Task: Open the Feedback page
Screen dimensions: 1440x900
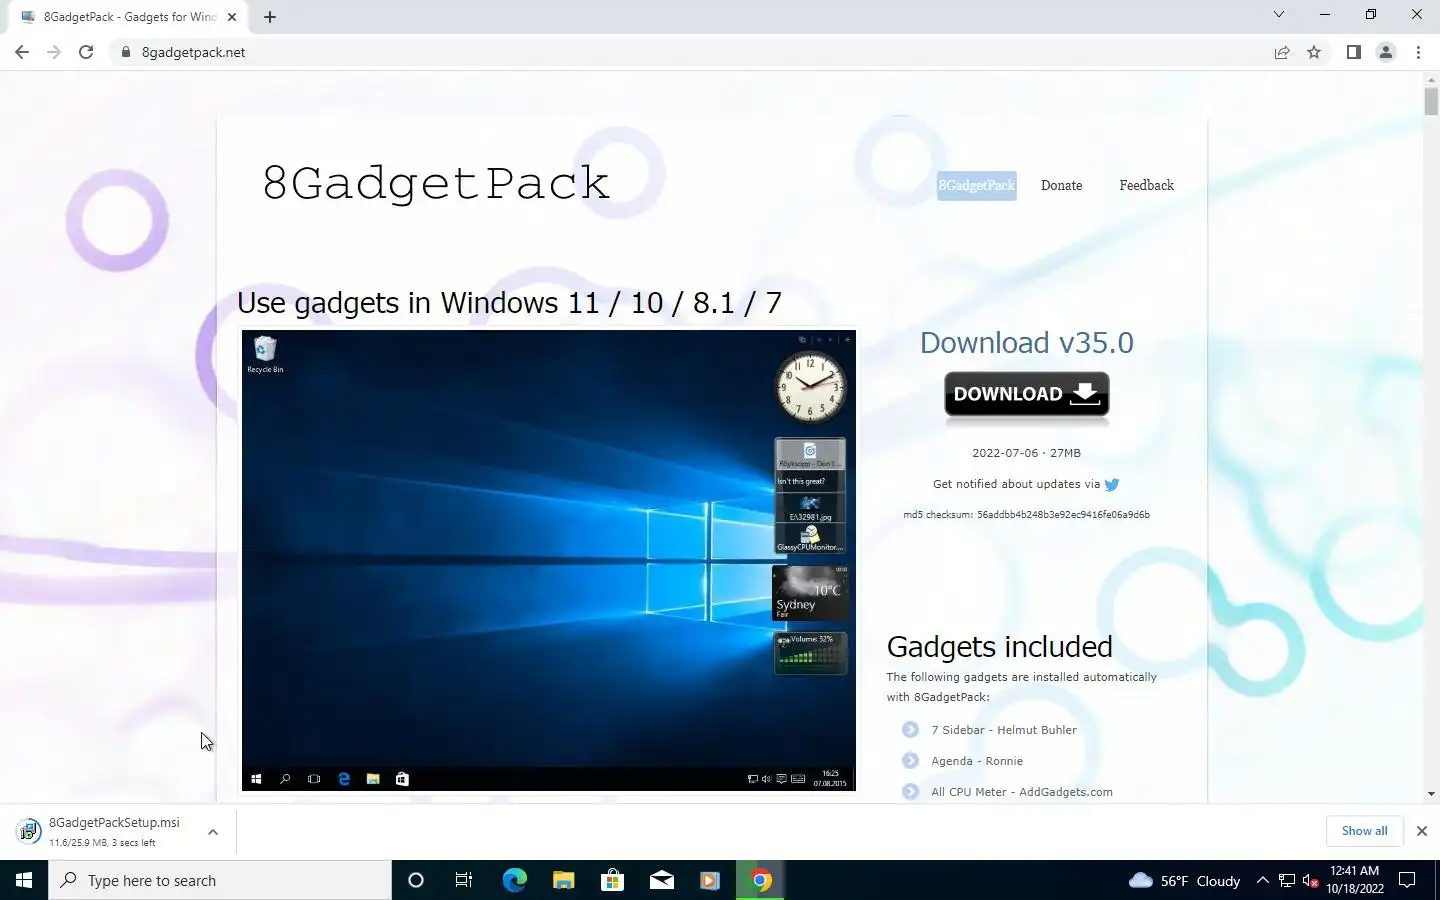Action: click(1146, 185)
